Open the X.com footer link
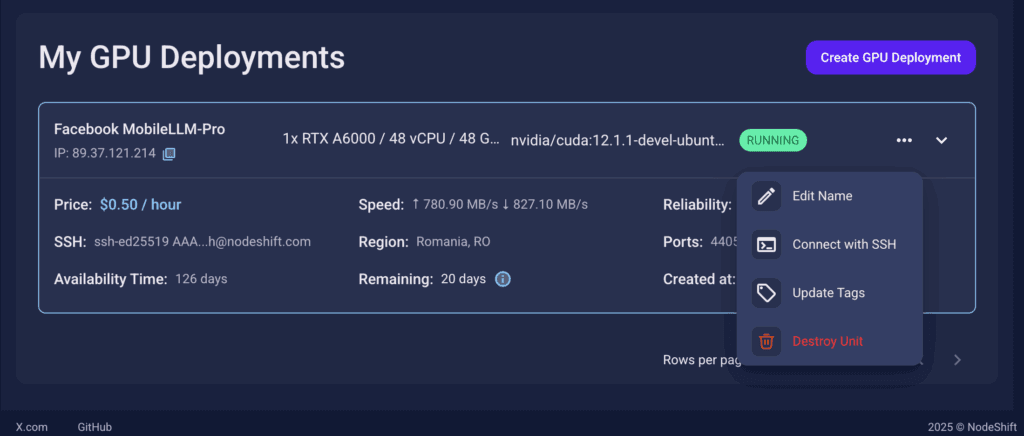Screen dimensions: 1024x436 pos(32,427)
